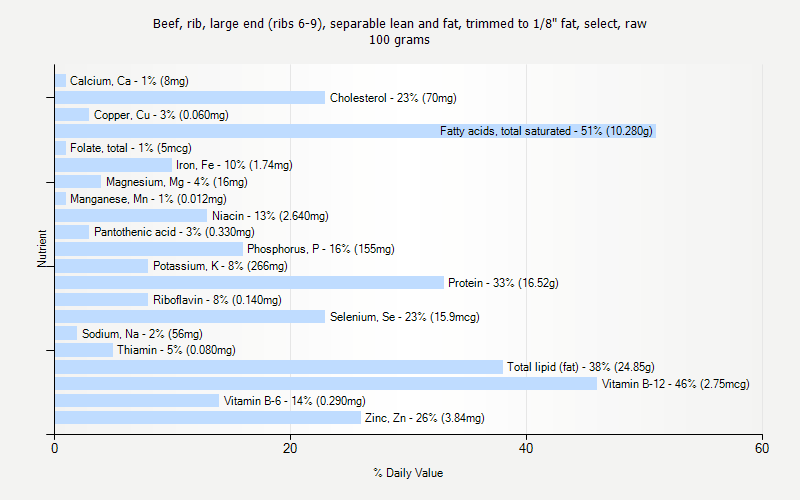Select the Selenium, Se bar

tap(189, 317)
